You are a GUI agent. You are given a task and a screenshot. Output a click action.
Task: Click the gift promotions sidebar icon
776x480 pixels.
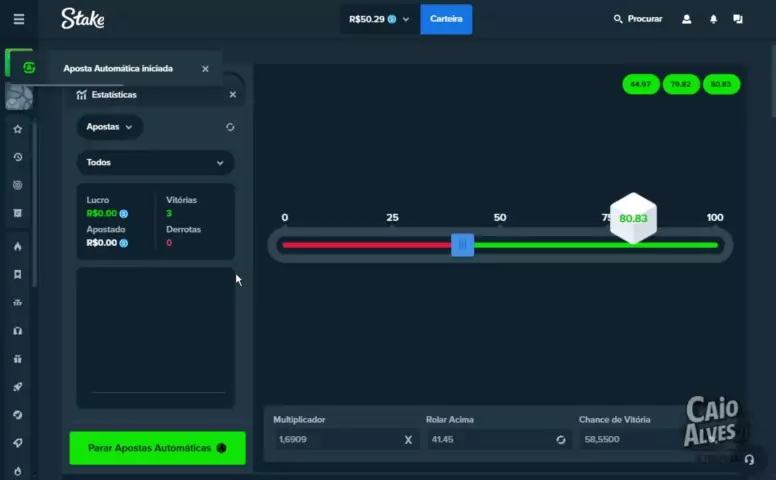pos(18,359)
